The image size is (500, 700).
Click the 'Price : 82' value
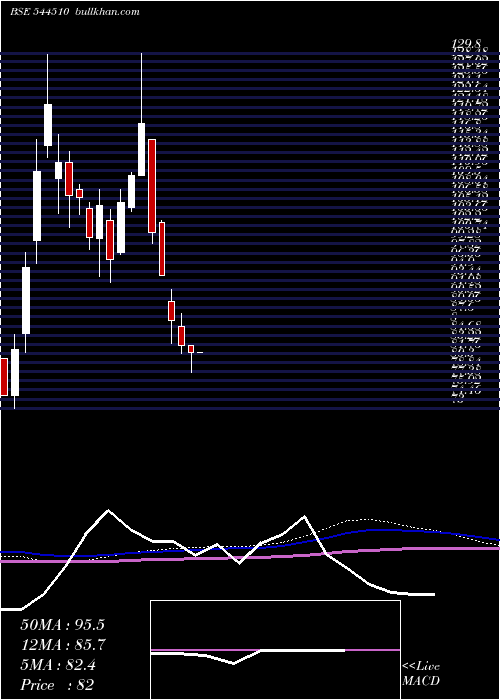coord(57,685)
